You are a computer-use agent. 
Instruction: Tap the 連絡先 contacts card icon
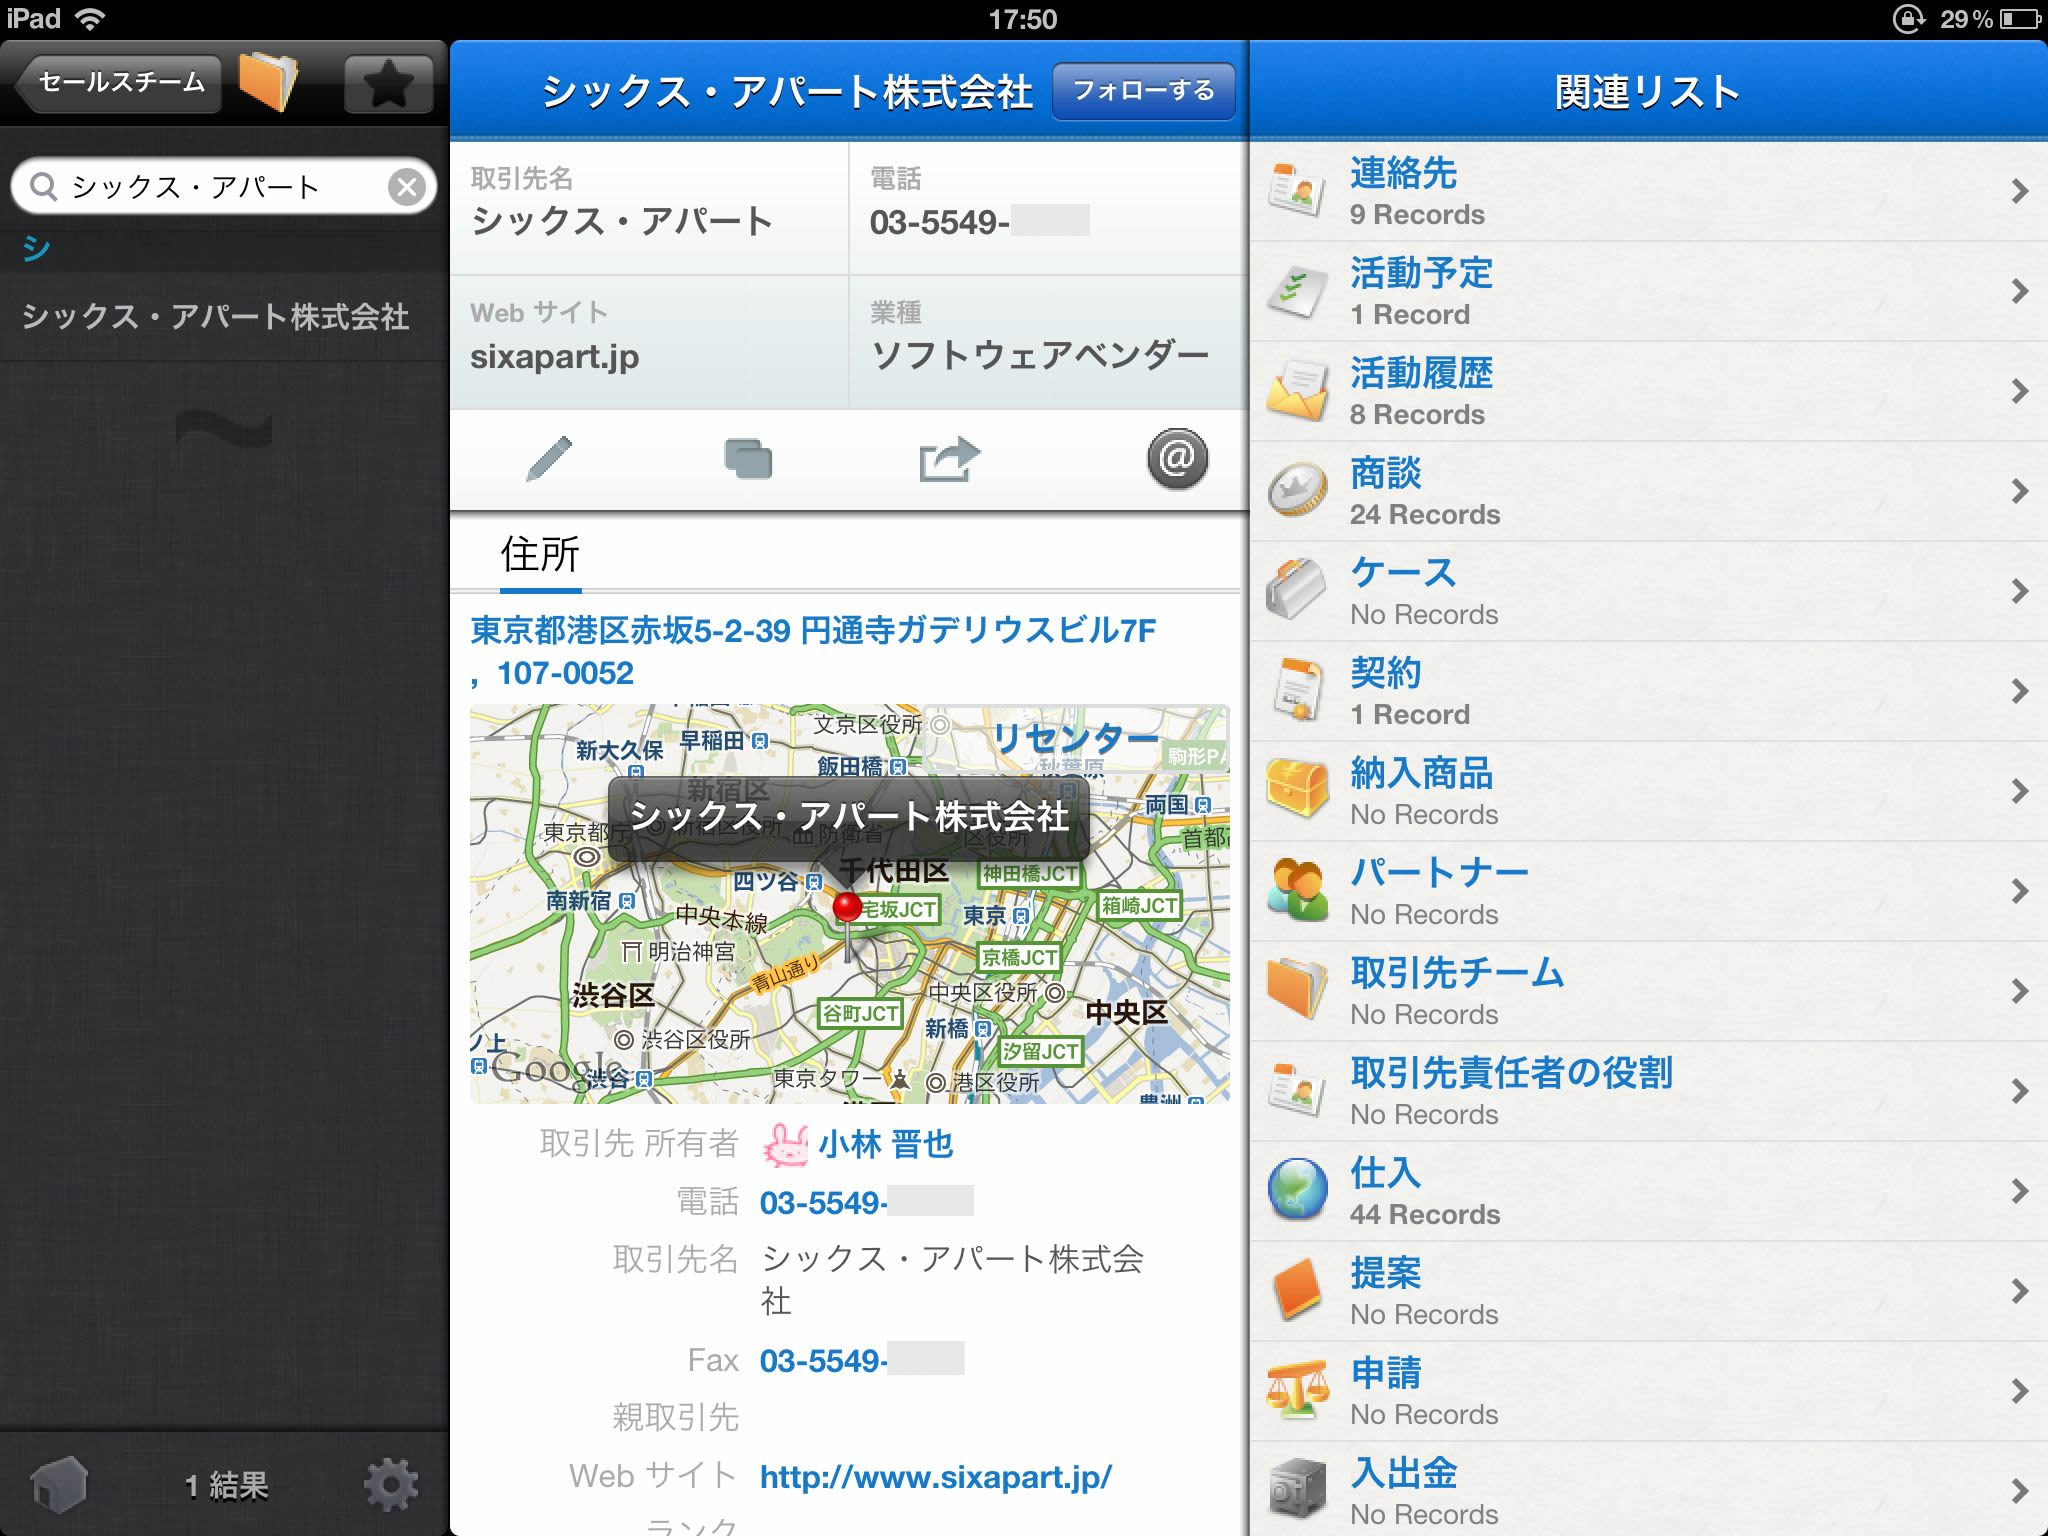coord(1297,190)
